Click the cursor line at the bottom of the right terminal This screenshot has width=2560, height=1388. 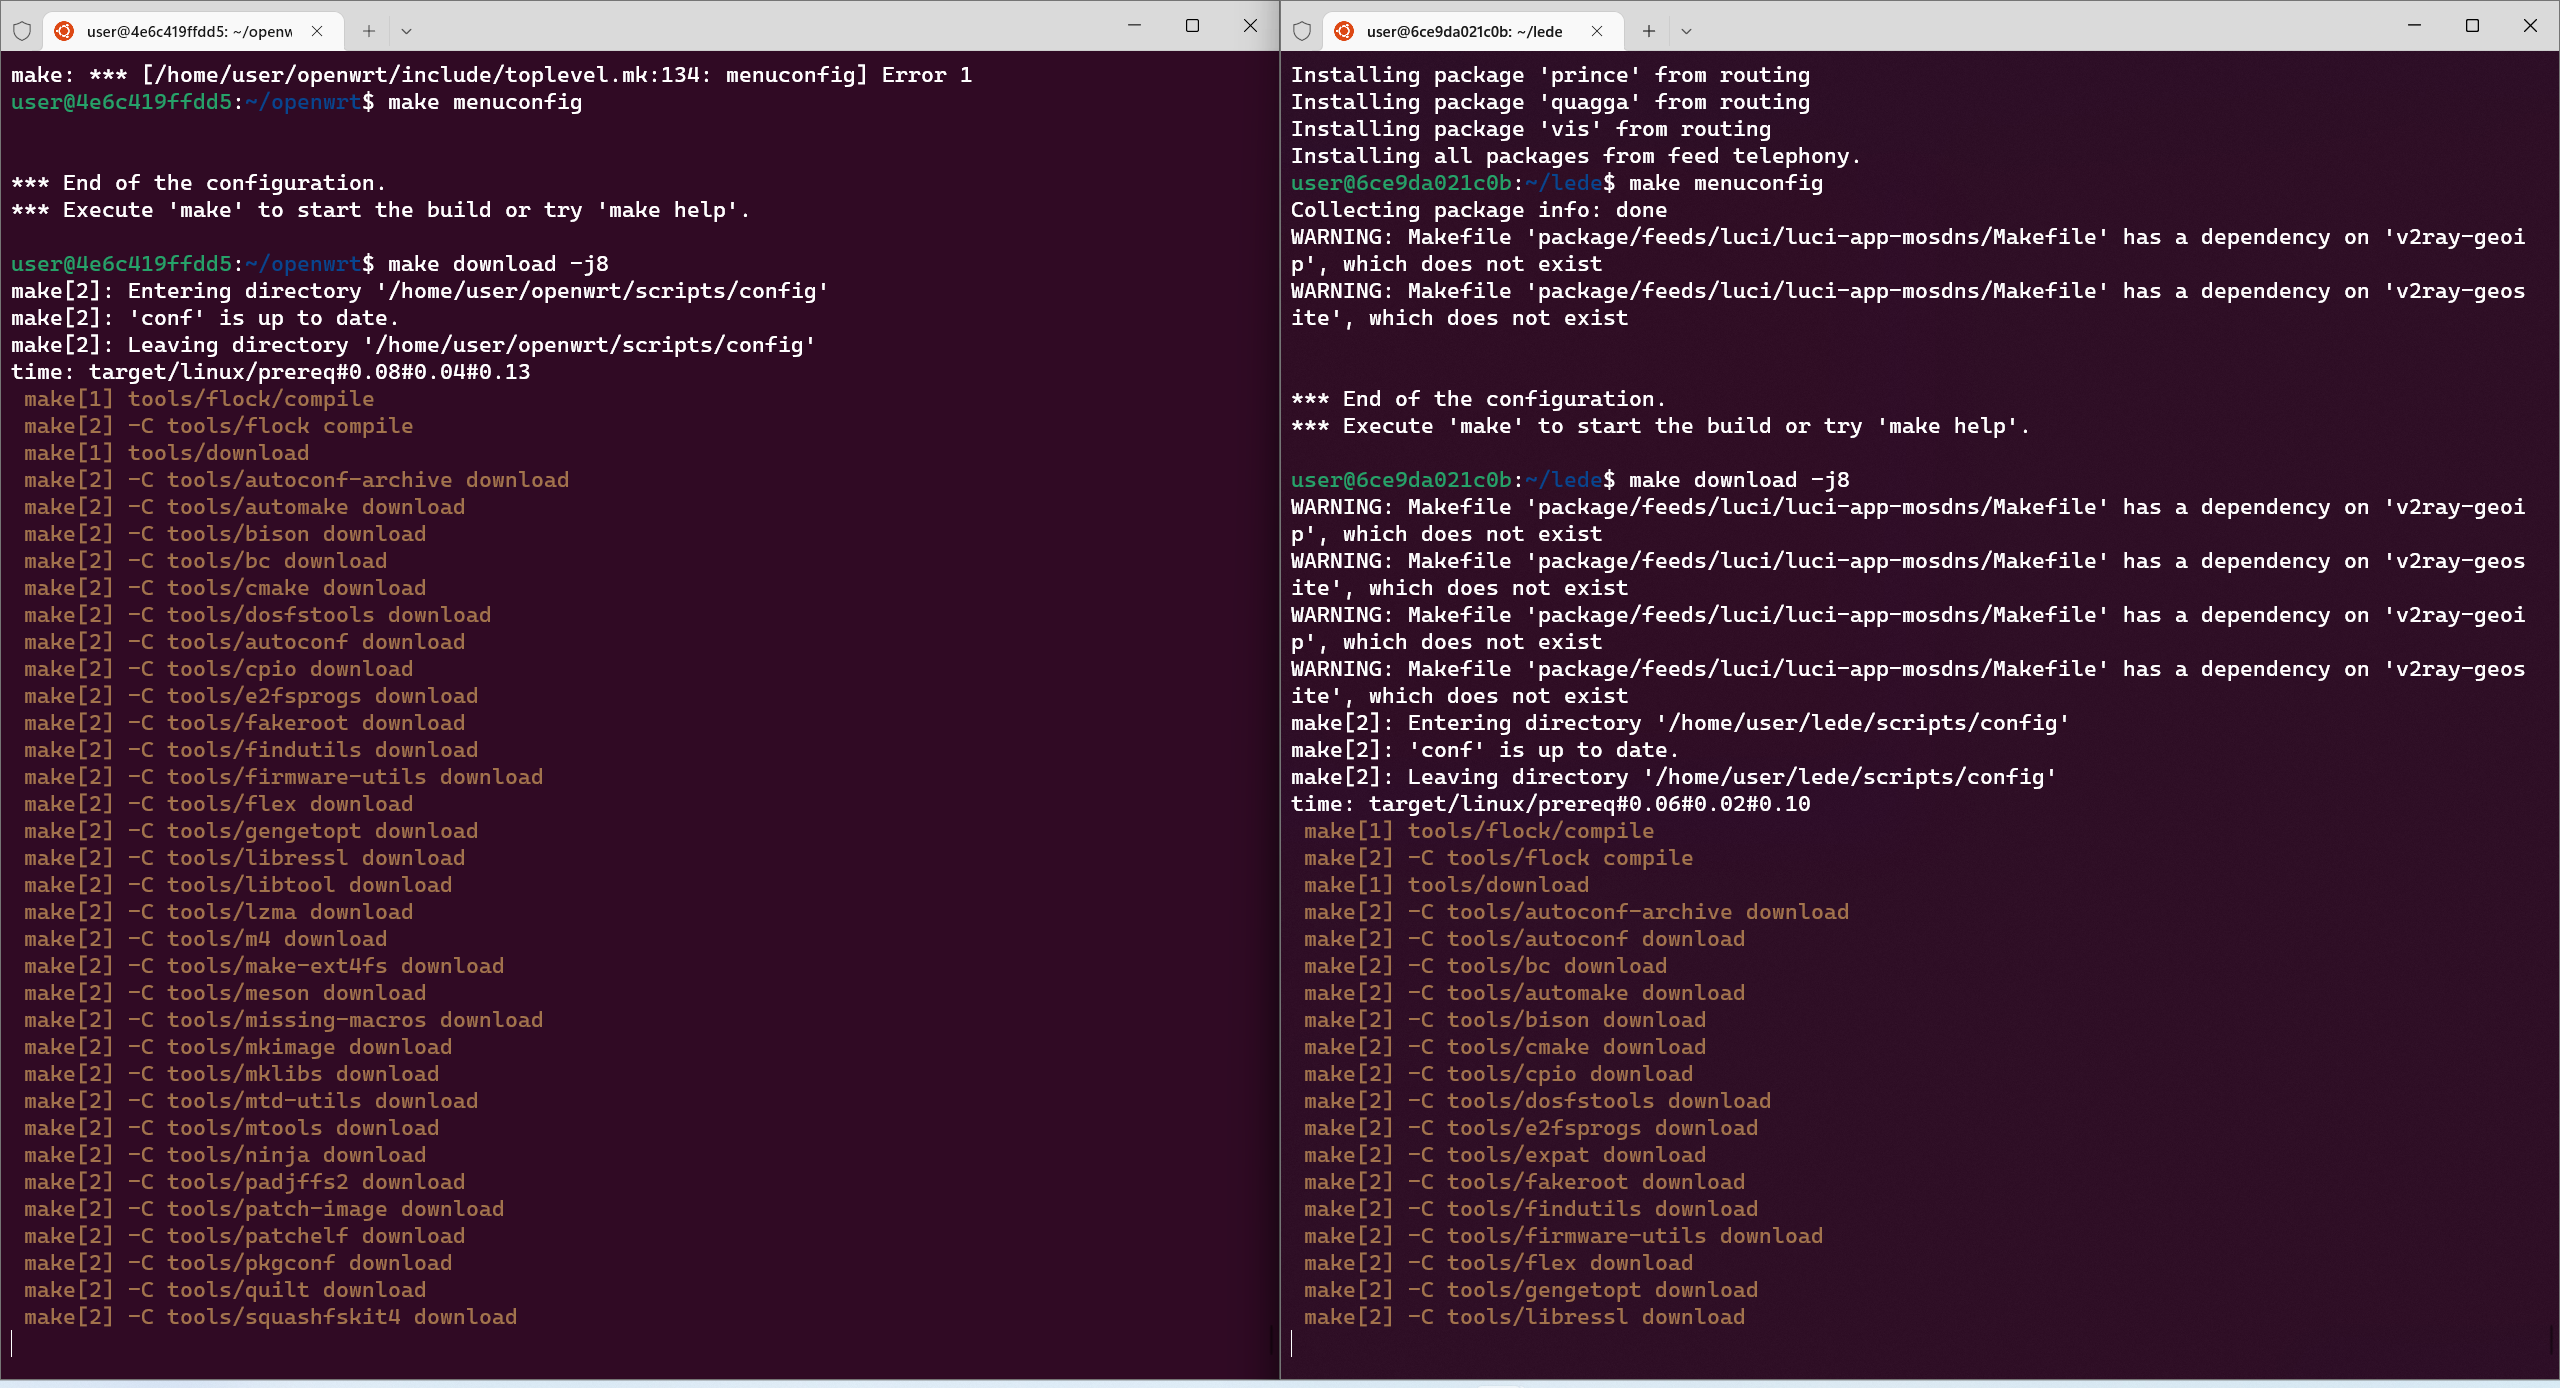[1292, 1343]
